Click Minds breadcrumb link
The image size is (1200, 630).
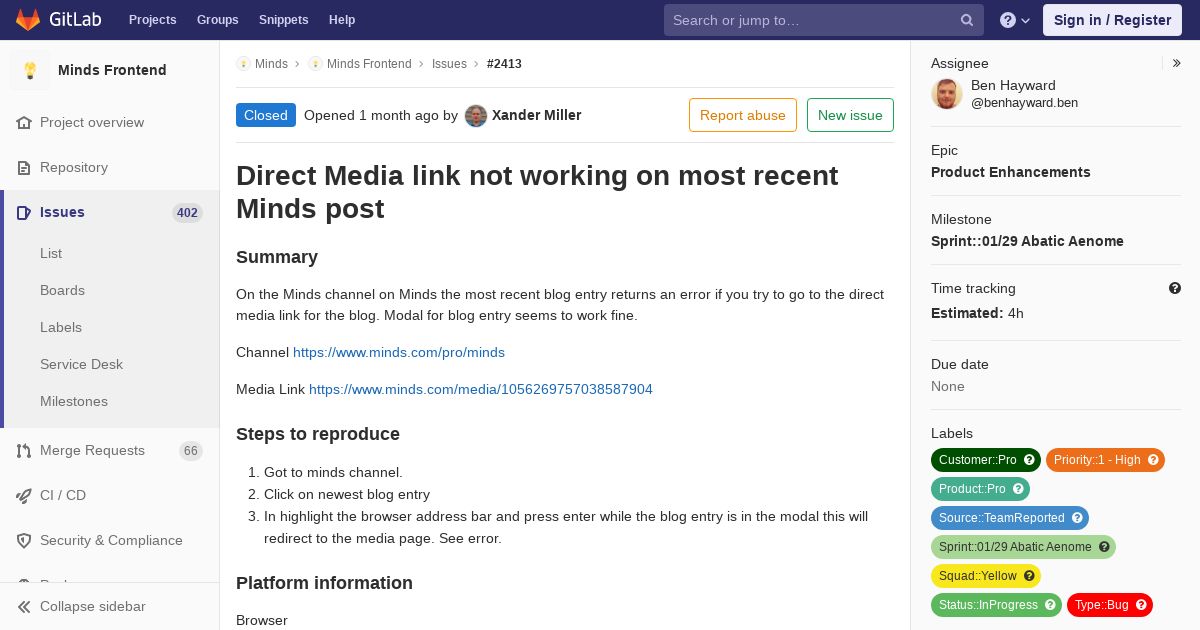(271, 64)
